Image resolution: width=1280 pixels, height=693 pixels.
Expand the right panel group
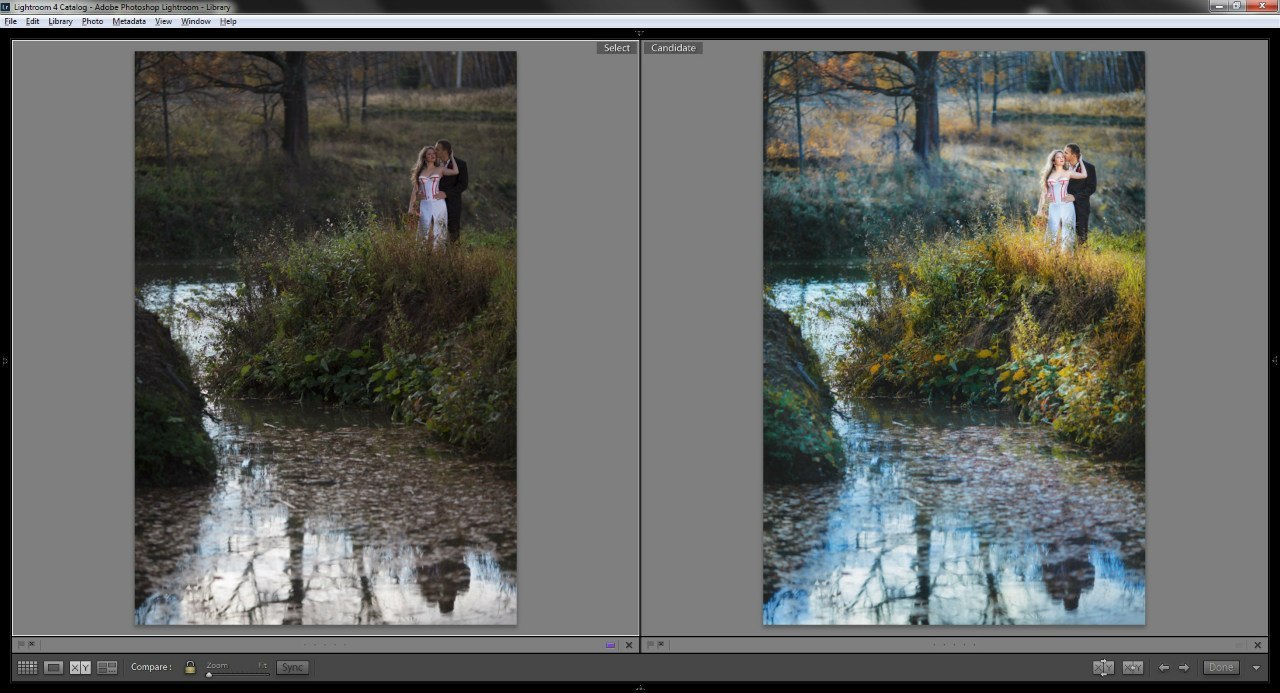point(1275,360)
